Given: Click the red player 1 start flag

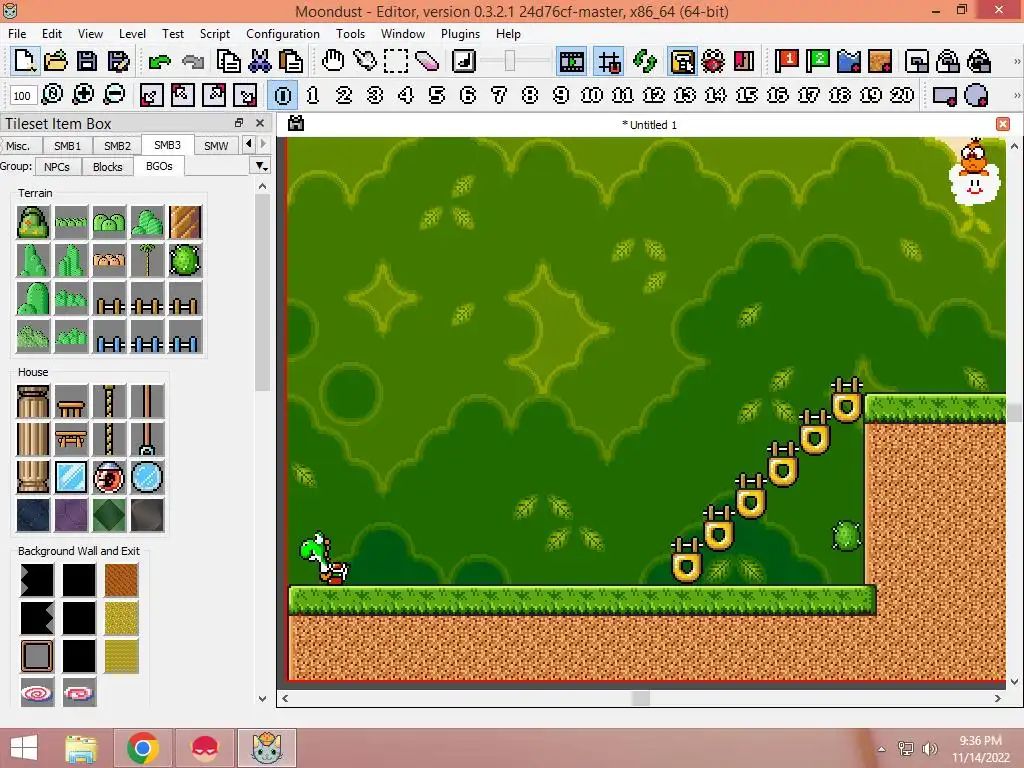Looking at the screenshot, I should 786,61.
